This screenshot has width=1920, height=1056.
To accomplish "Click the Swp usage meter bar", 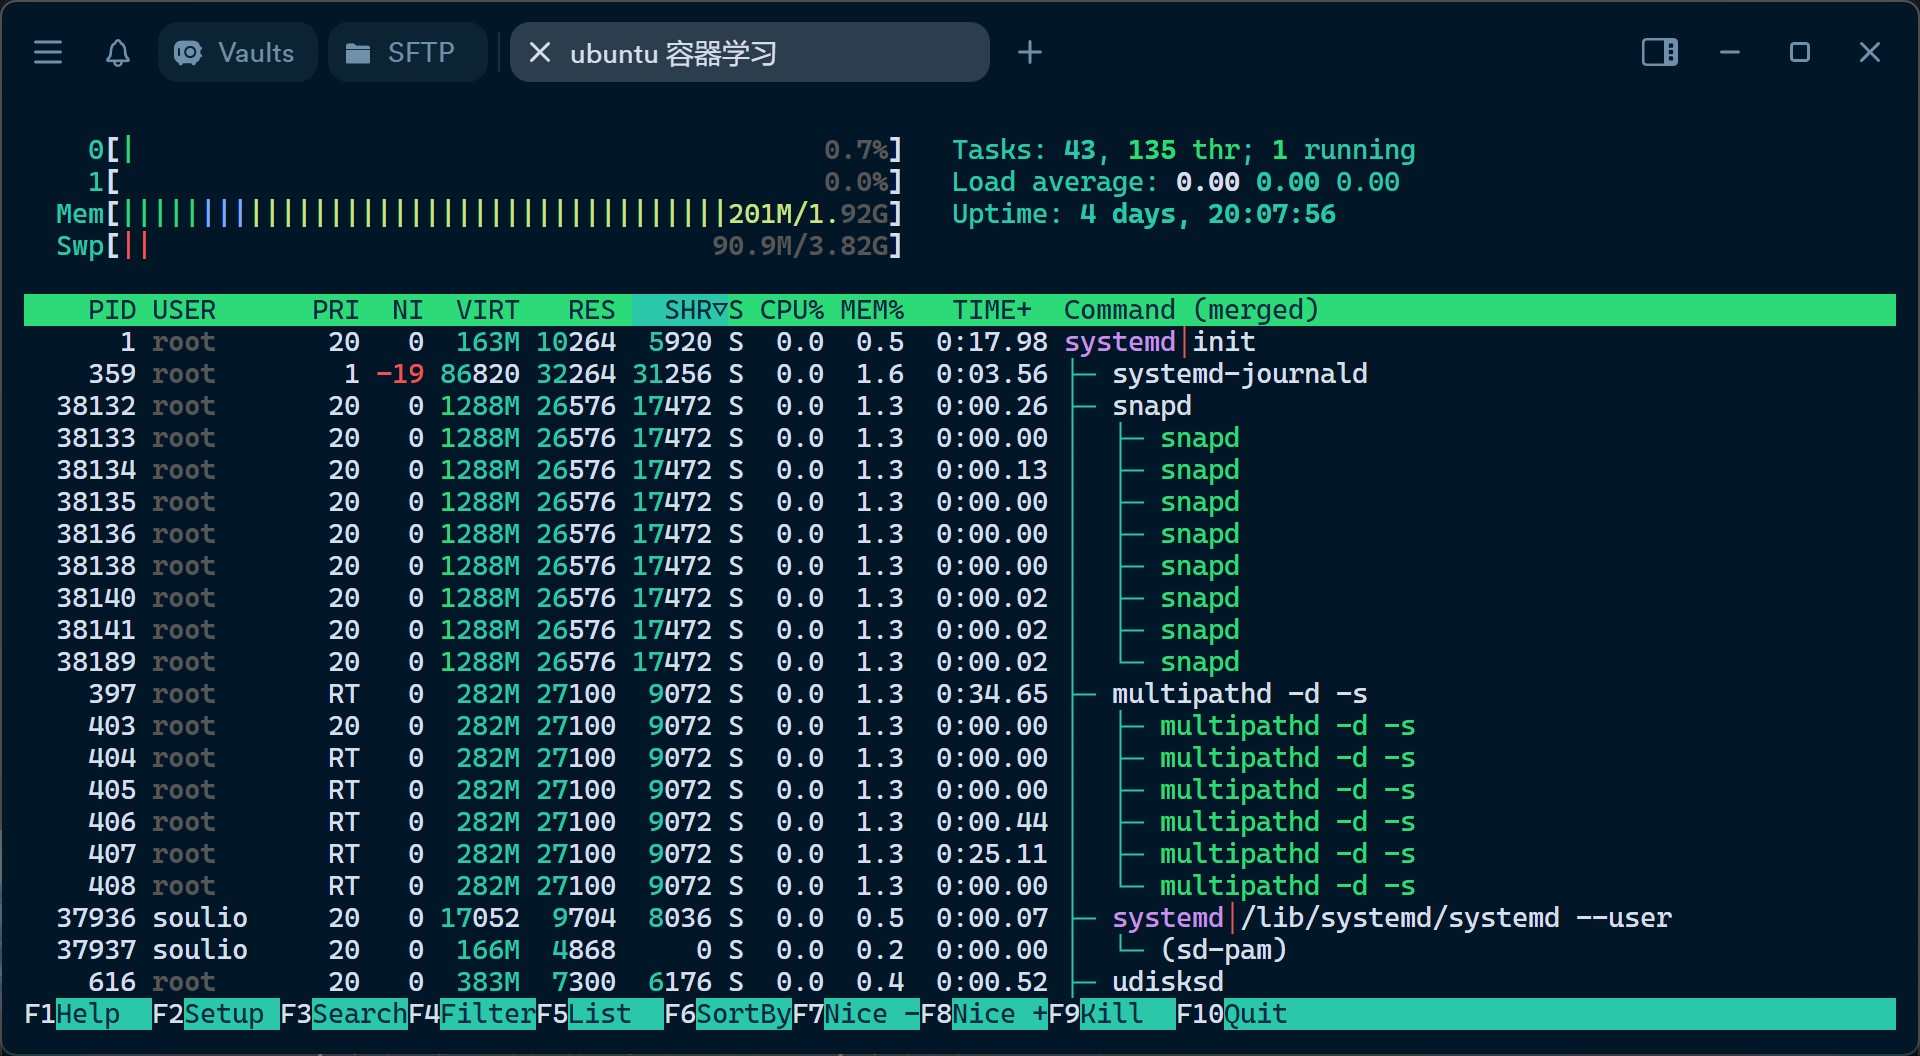I will tap(480, 246).
